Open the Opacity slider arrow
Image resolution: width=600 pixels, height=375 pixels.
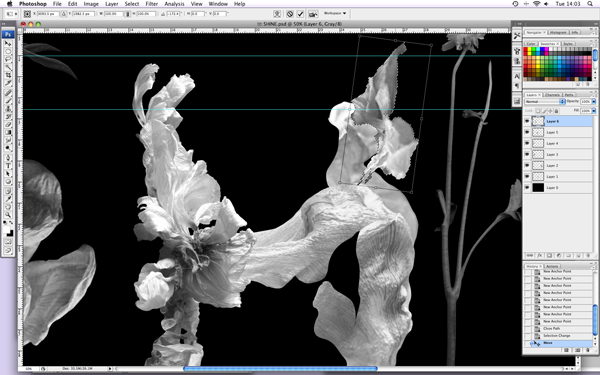click(x=594, y=101)
